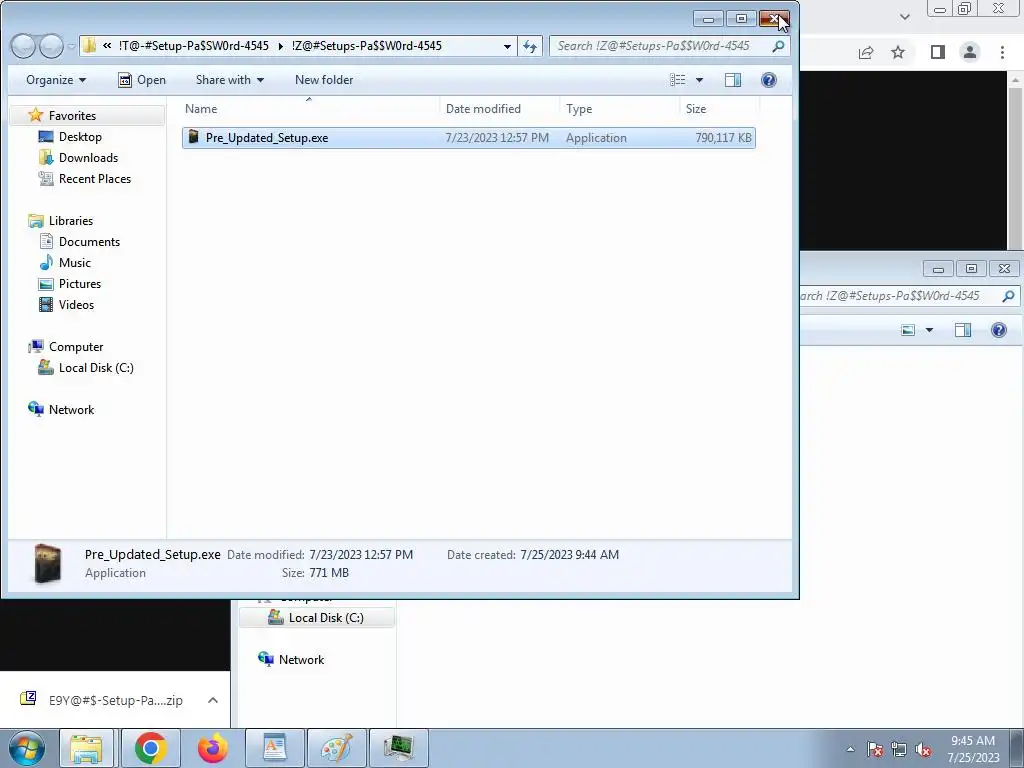Switch to Google Chrome in the taskbar
1024x768 pixels.
coord(151,748)
